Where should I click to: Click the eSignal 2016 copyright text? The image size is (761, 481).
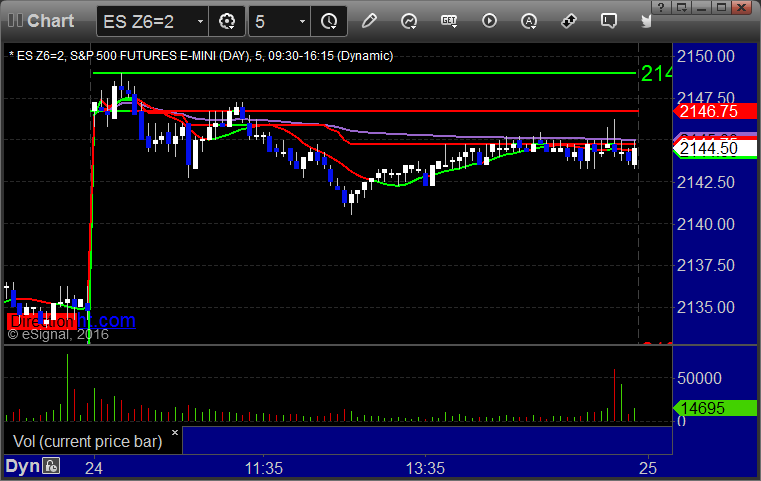point(58,334)
